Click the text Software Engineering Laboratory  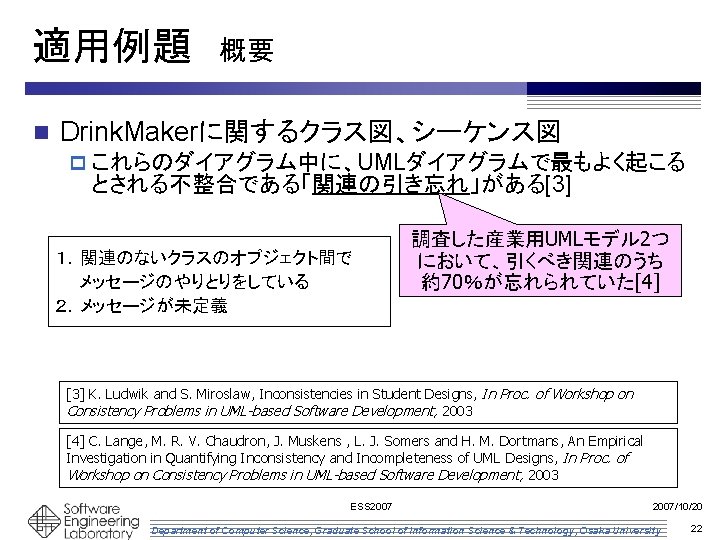pos(101,521)
